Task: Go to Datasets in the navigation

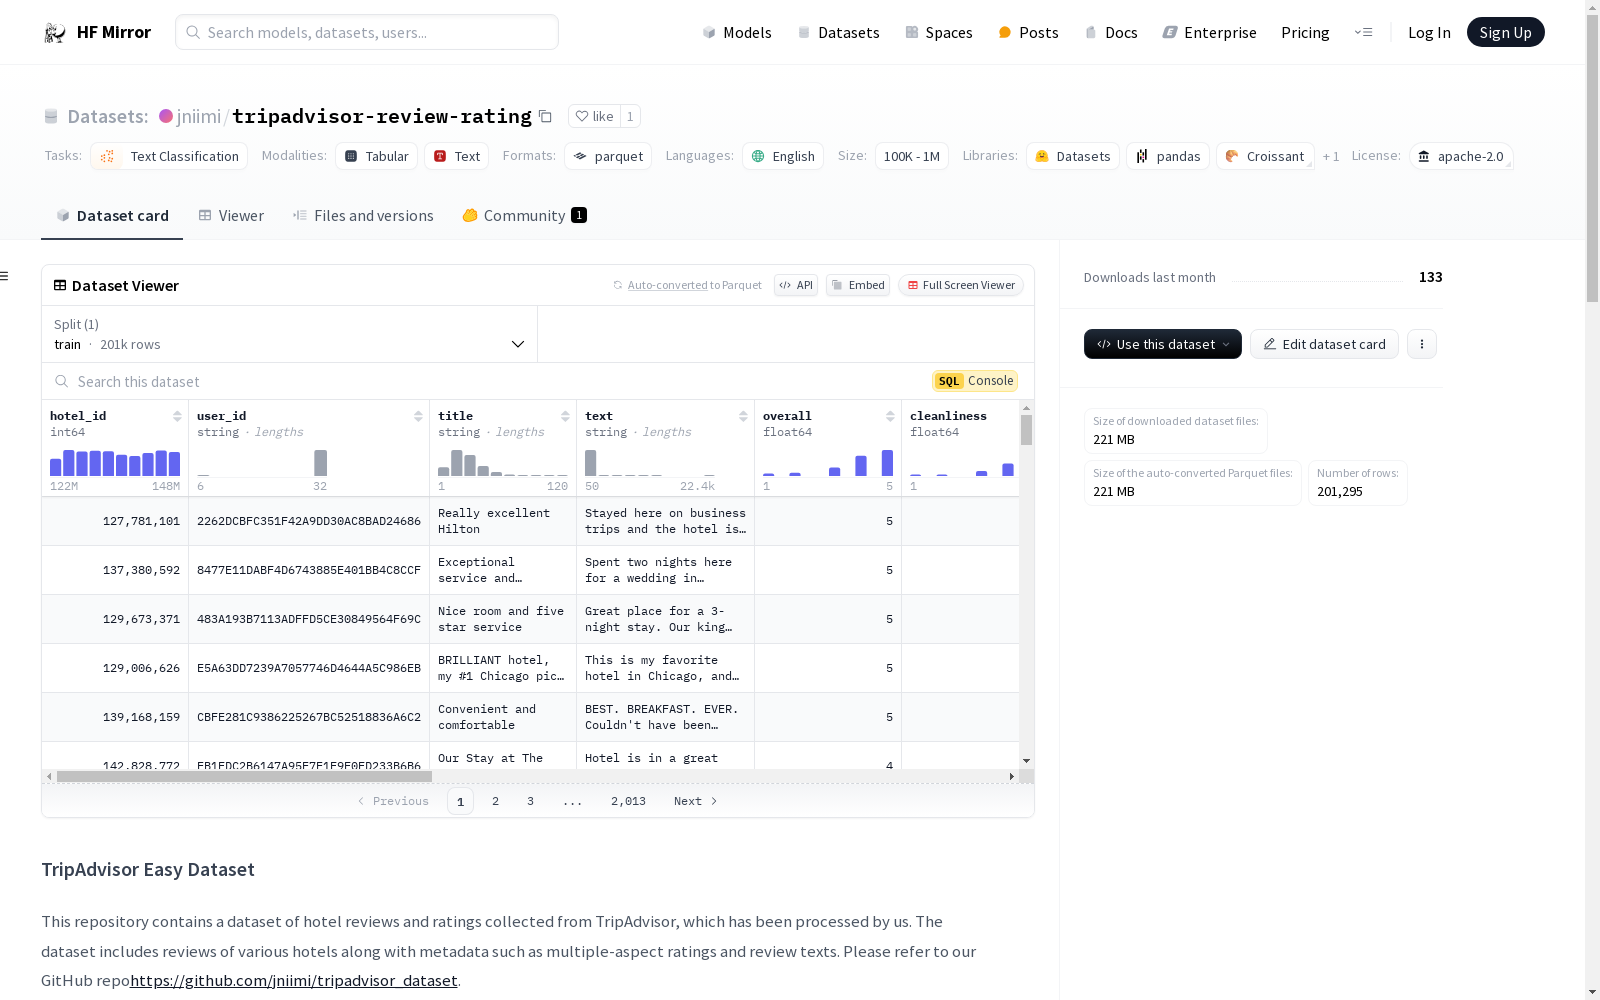Action: point(838,33)
